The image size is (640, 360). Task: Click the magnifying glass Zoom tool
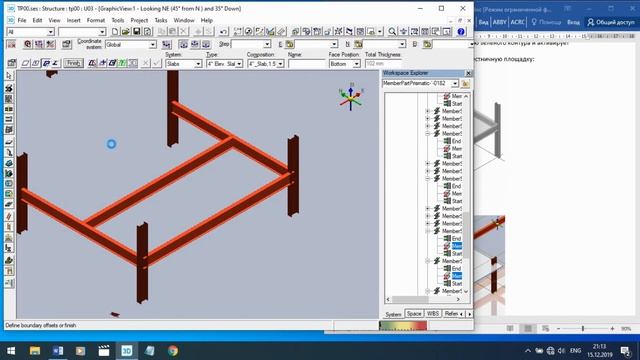click(x=392, y=31)
